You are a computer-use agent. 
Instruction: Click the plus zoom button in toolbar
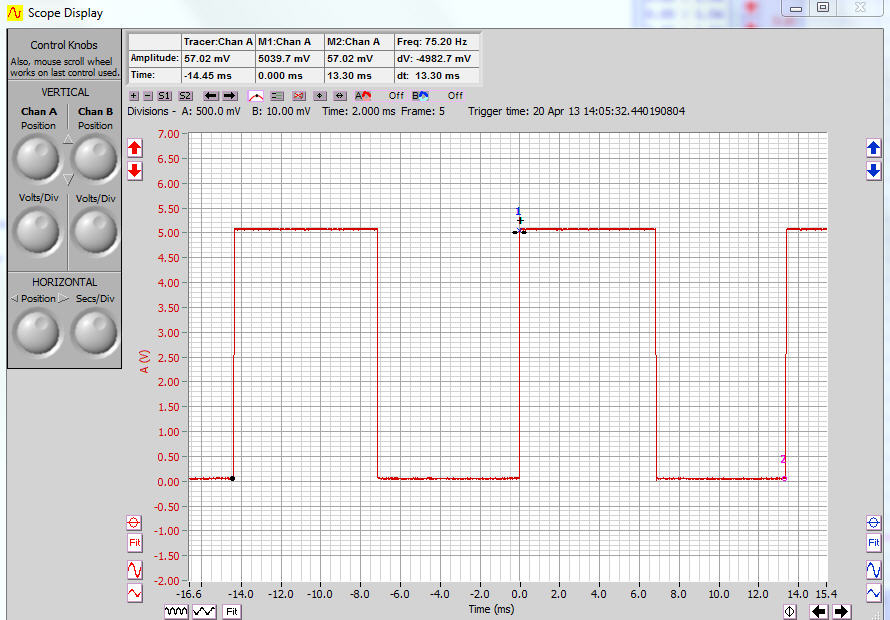coord(135,96)
